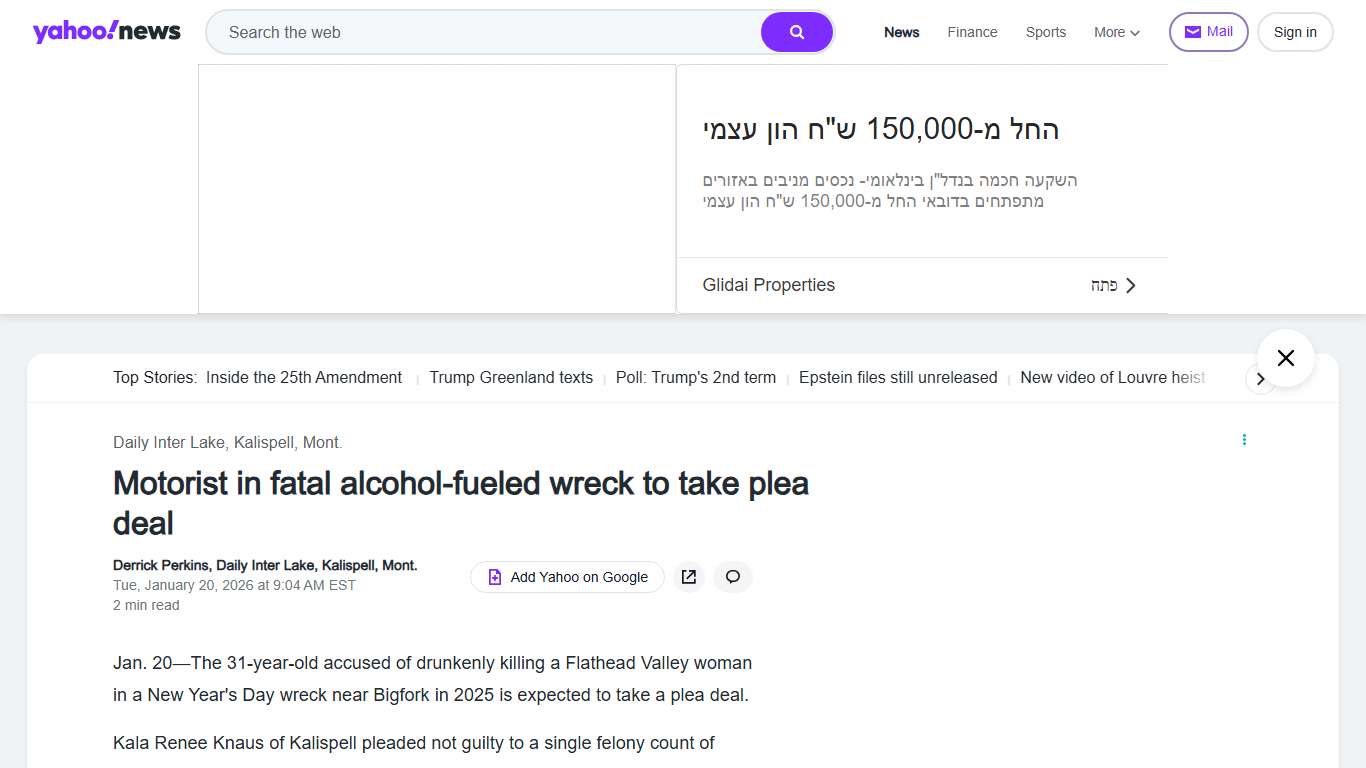The image size is (1366, 768).
Task: Open Inside the 25th Amendment story
Action: [x=304, y=378]
